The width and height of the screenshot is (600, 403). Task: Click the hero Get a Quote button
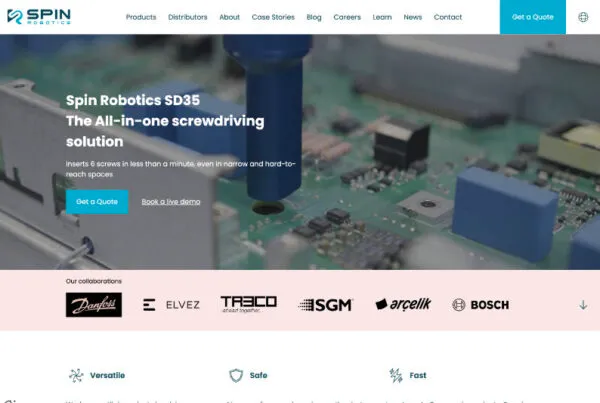97,201
